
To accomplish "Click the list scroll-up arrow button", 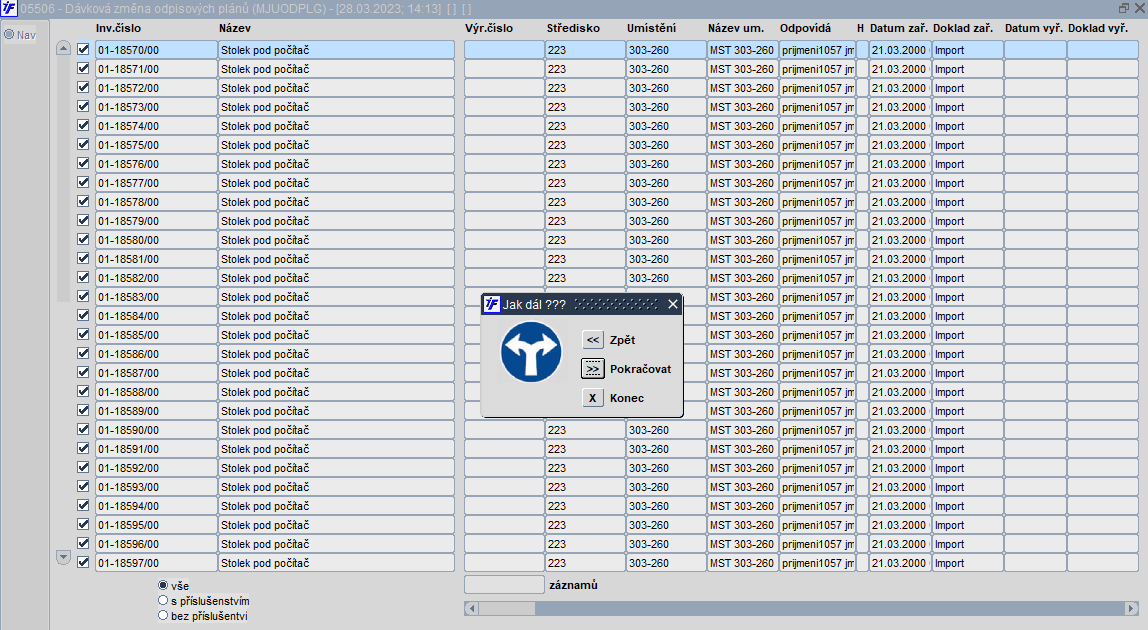I will (x=63, y=48).
